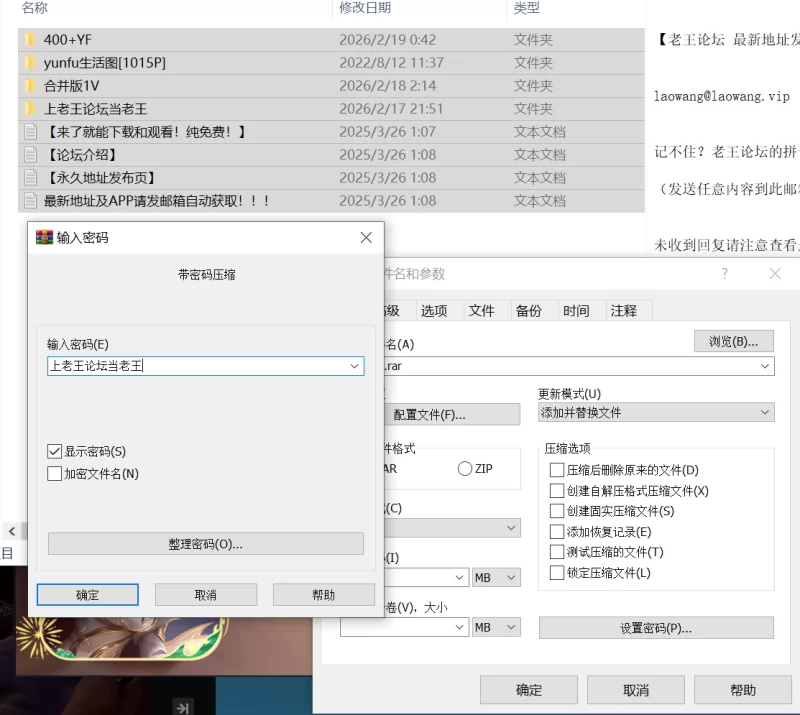The width and height of the screenshot is (800, 715).
Task: Open the 400+YF folder icon
Action: pyautogui.click(x=30, y=39)
